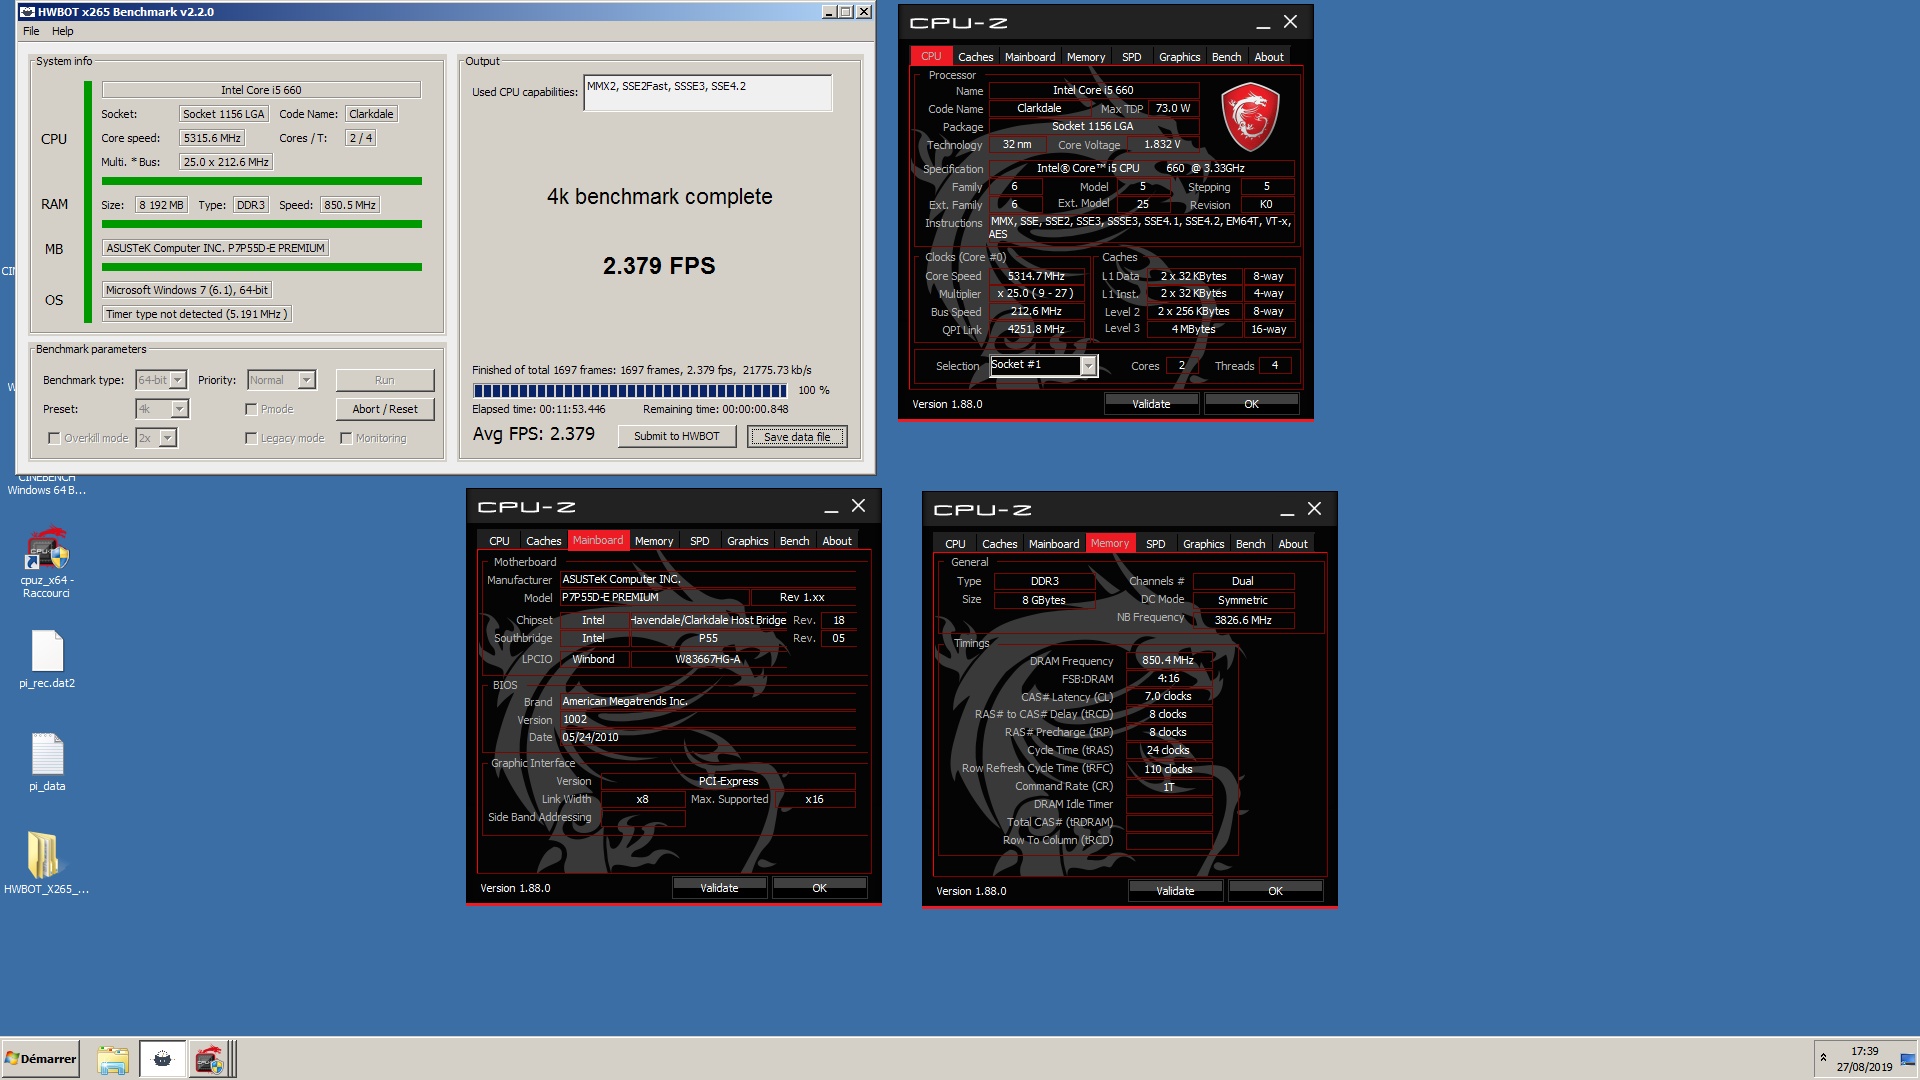
Task: Click the Run benchmark button
Action: 385,380
